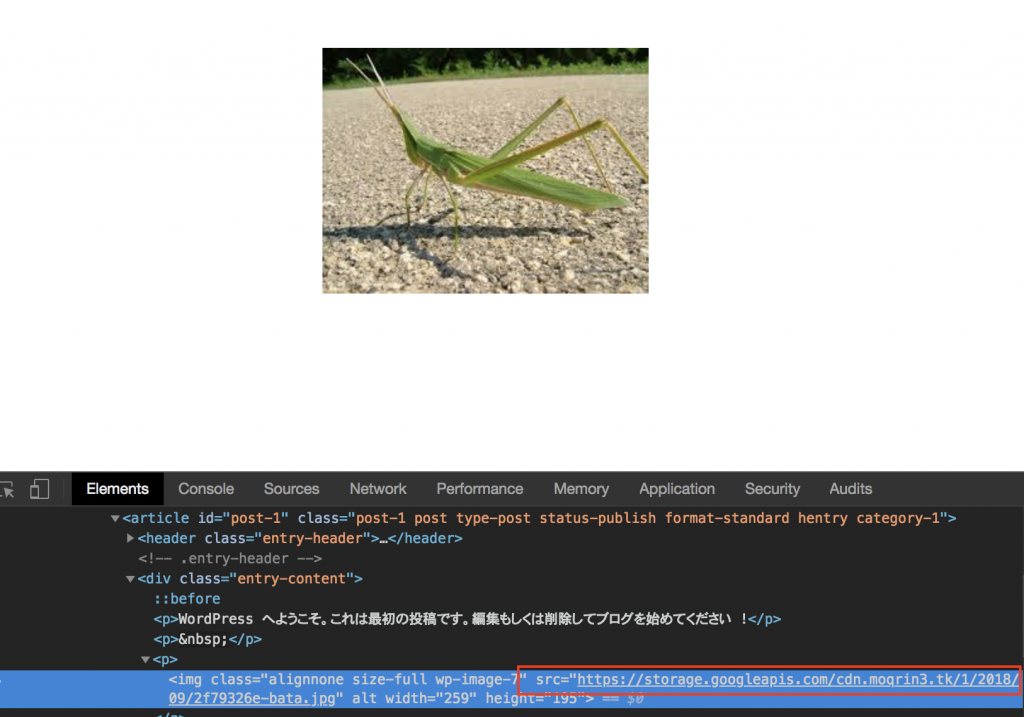Select the ::before pseudo-element row
Image resolution: width=1024 pixels, height=717 pixels.
pos(187,599)
